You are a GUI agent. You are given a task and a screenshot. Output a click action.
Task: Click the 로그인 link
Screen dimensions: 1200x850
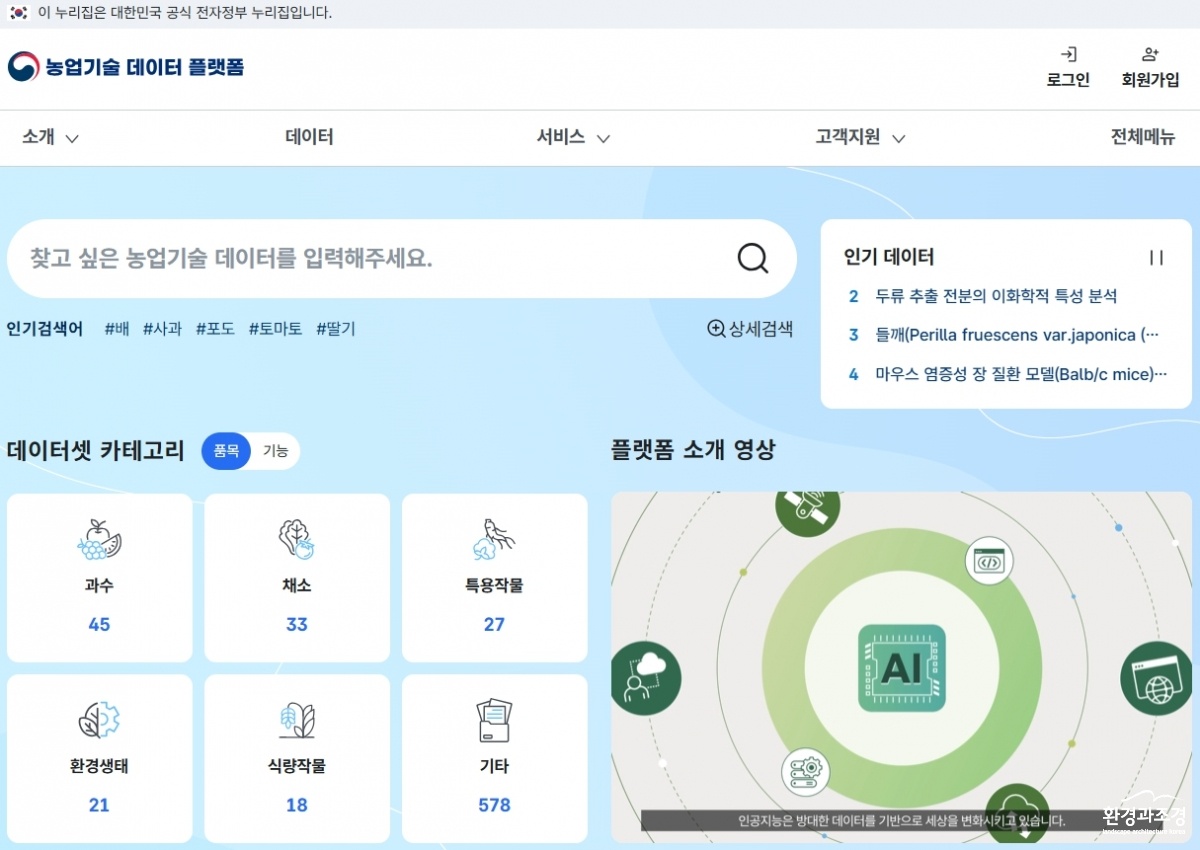click(1068, 80)
